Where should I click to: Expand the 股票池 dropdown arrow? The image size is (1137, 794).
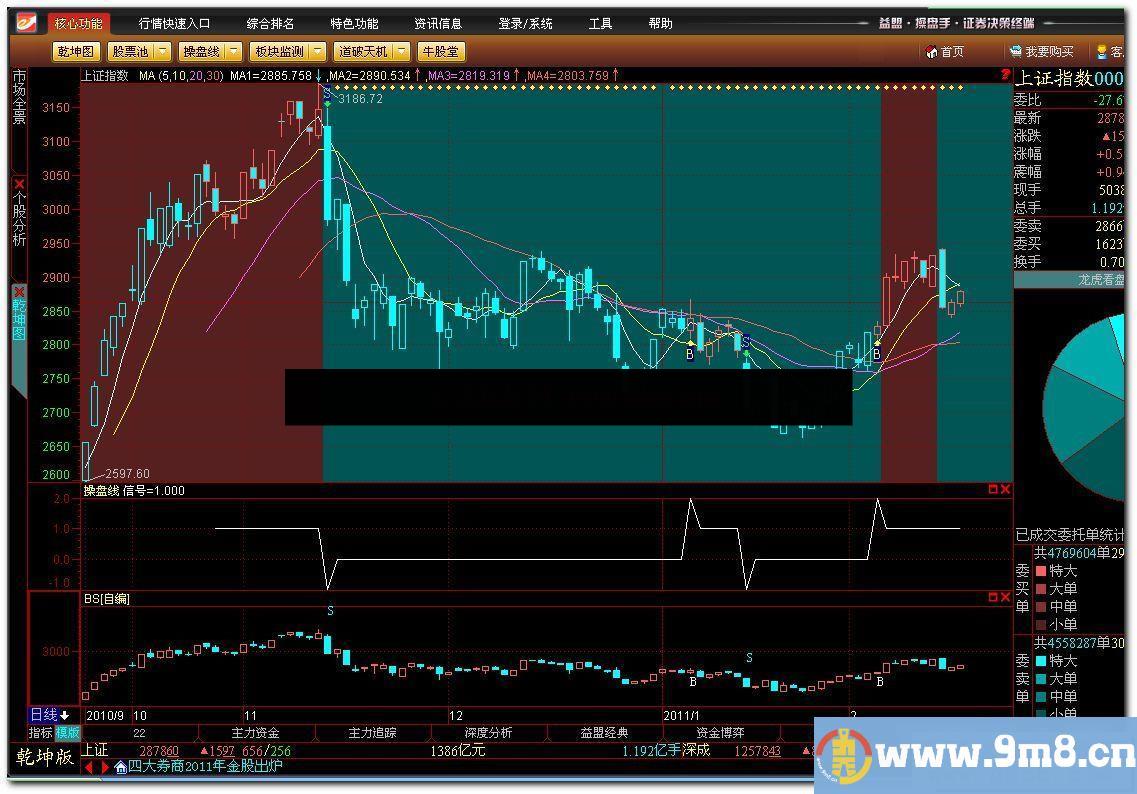click(x=162, y=51)
